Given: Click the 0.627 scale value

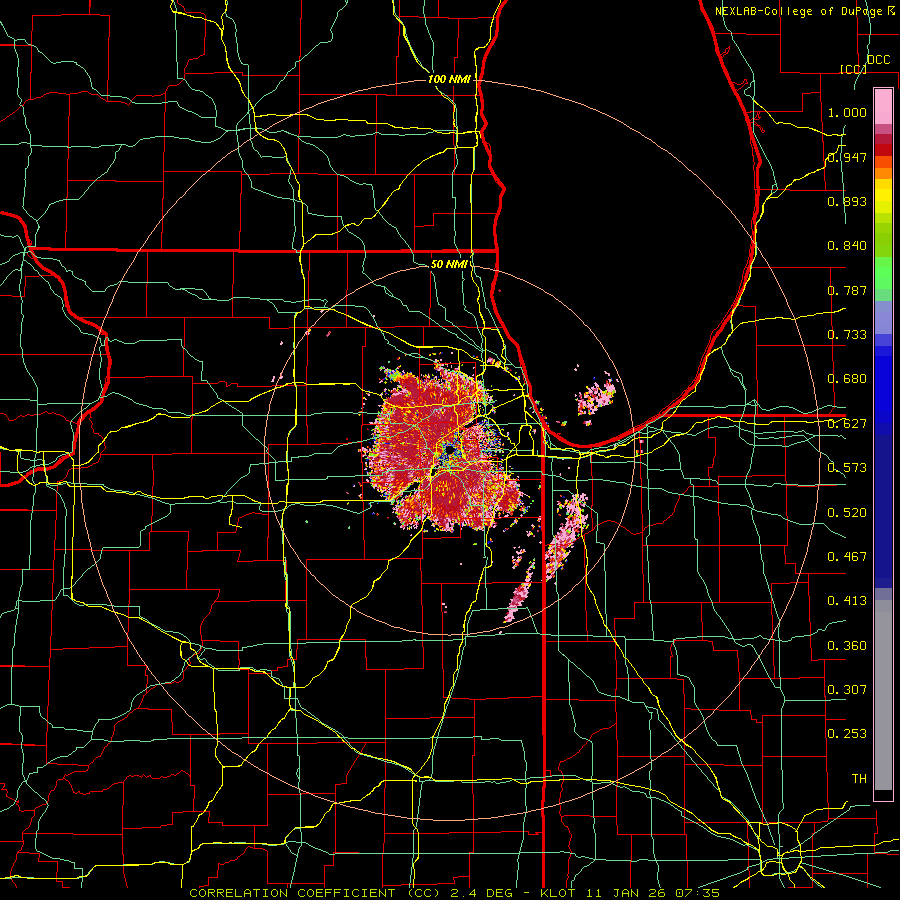Looking at the screenshot, I should tap(847, 424).
